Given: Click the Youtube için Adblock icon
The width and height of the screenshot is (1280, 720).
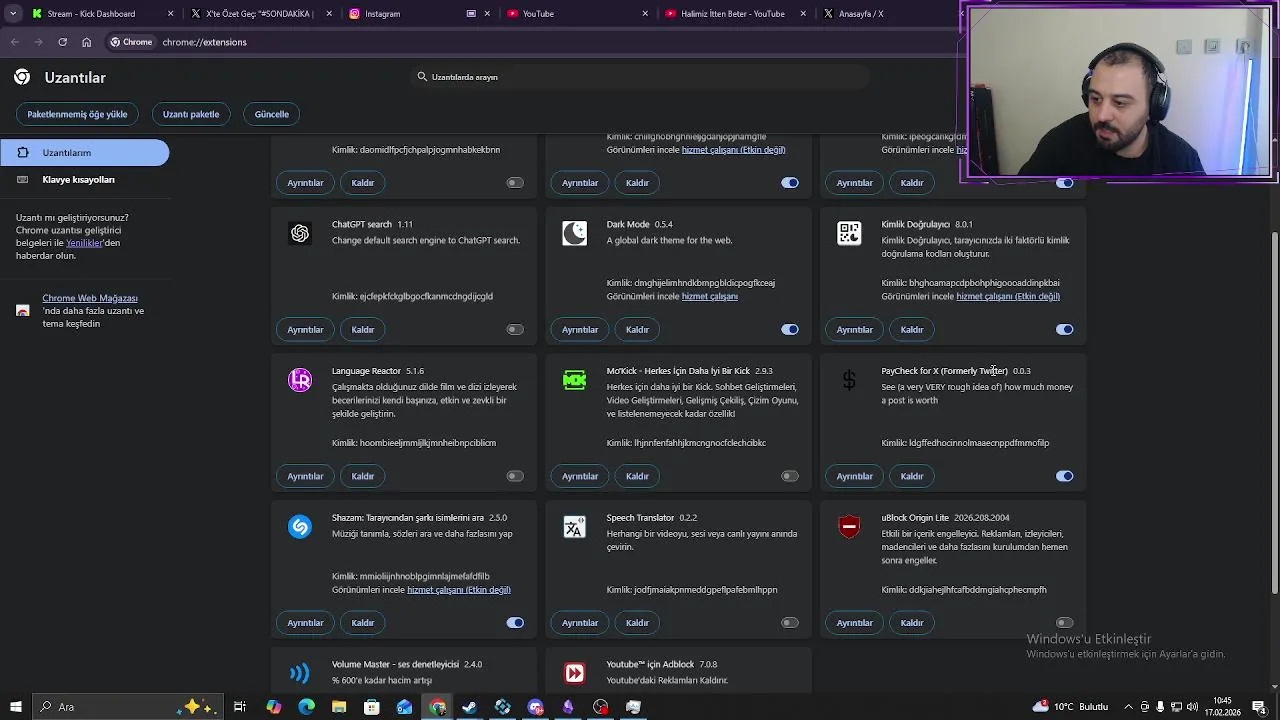Looking at the screenshot, I should [574, 673].
